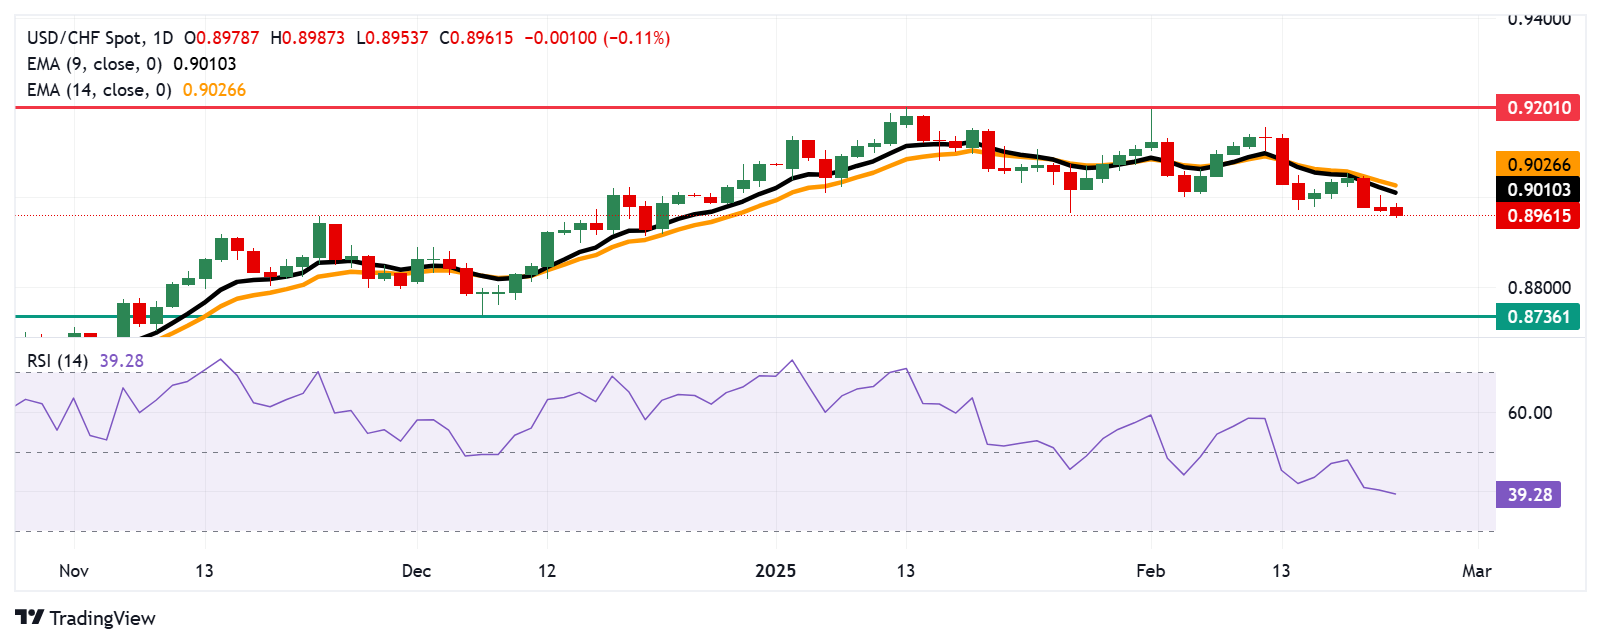This screenshot has width=1601, height=644.
Task: Click the close value C0.89615
Action: point(476,38)
